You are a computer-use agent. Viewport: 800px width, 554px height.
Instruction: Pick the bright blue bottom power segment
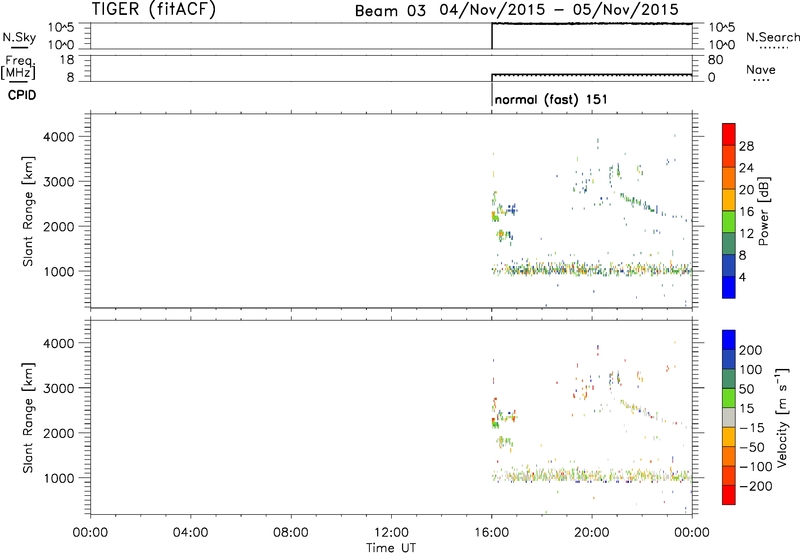pyautogui.click(x=729, y=287)
